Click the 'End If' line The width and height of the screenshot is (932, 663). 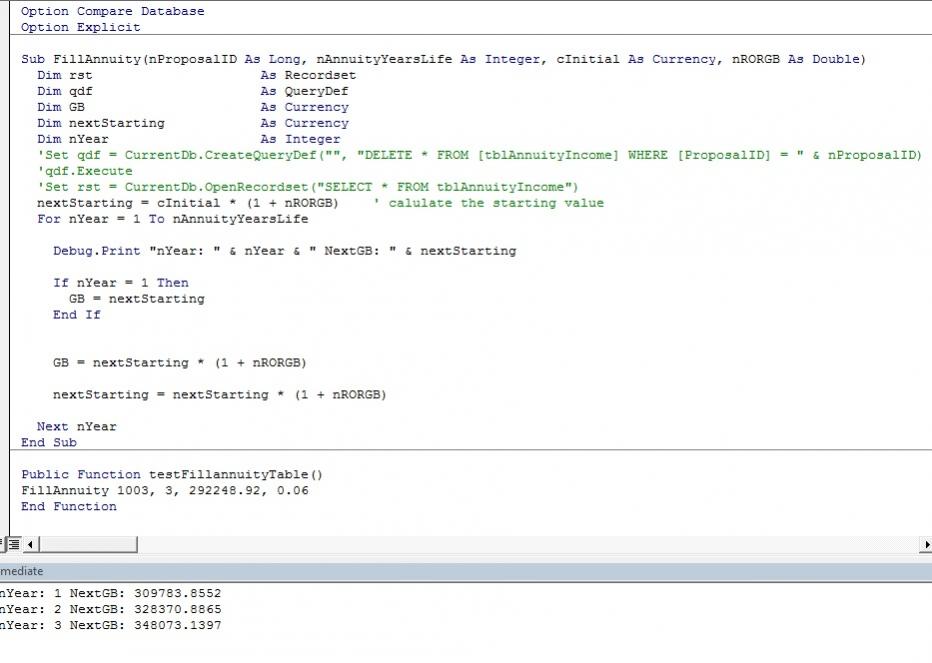77,315
